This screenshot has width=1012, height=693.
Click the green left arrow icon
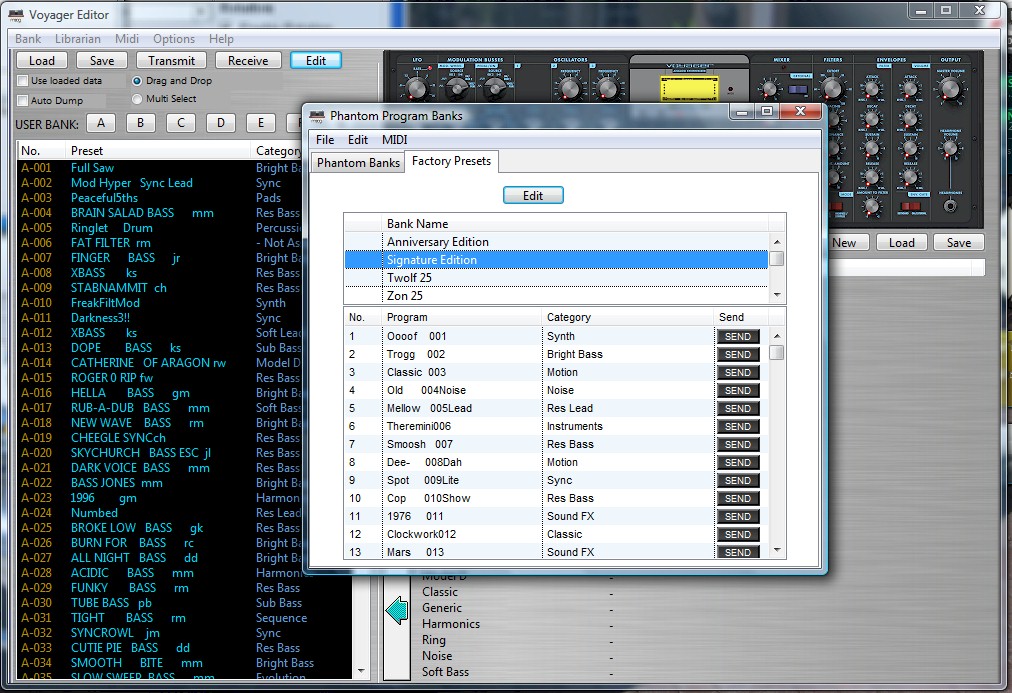click(x=397, y=610)
